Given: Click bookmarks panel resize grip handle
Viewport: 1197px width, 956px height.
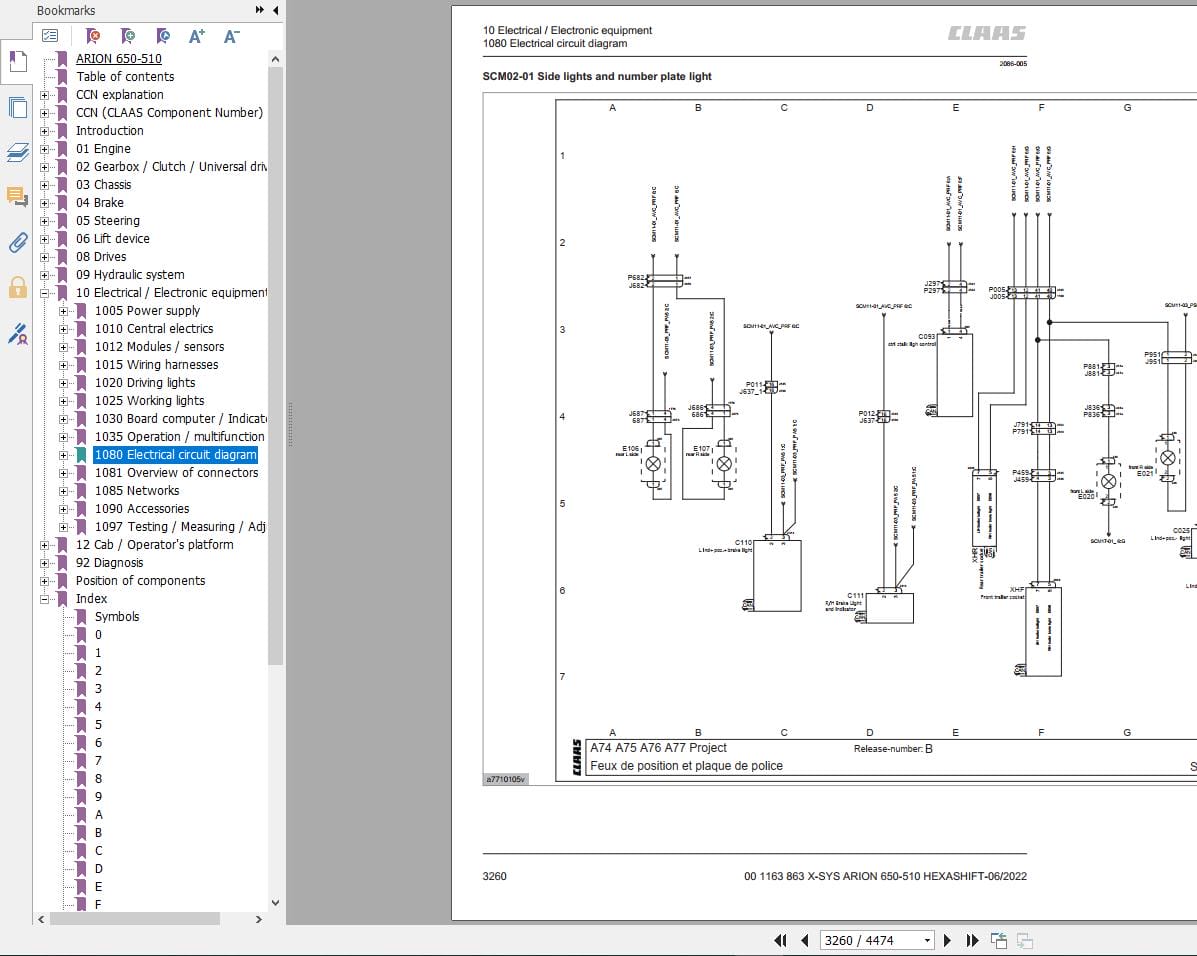Looking at the screenshot, I should tap(290, 425).
